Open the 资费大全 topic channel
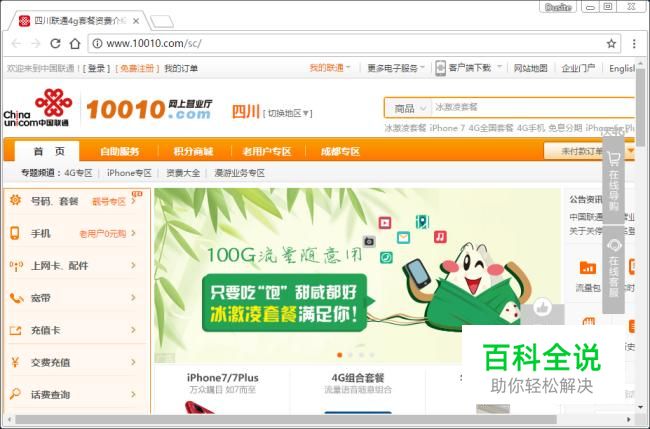Image resolution: width=650 pixels, height=429 pixels. [x=183, y=173]
